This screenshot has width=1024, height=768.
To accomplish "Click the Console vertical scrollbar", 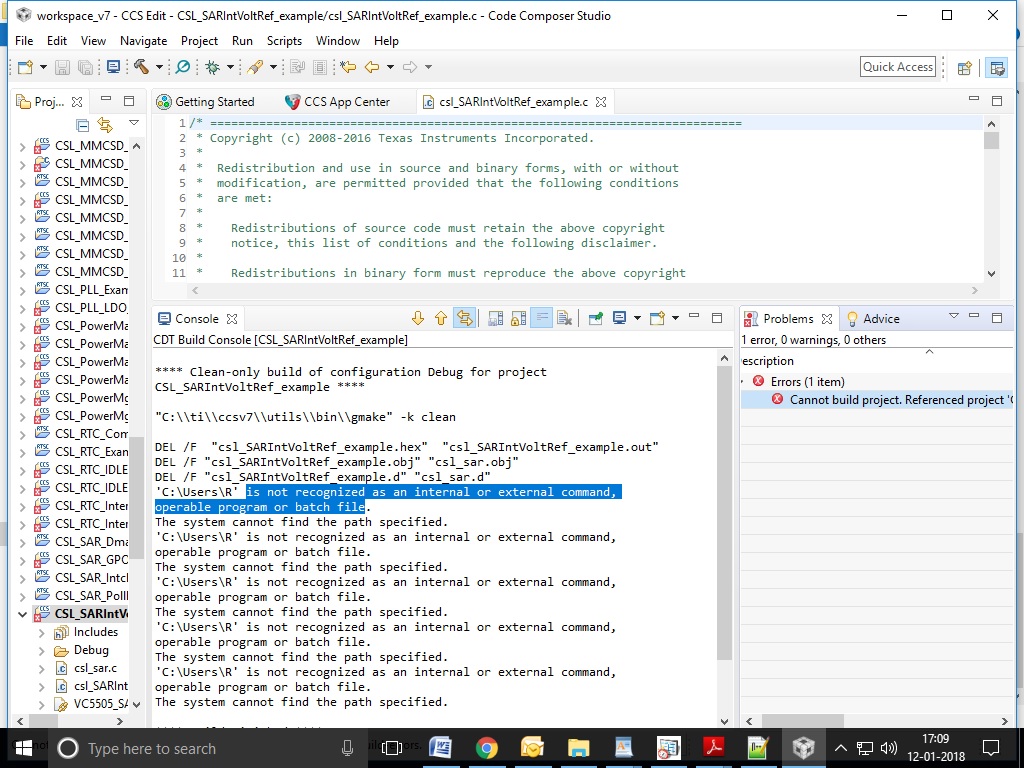I will click(x=724, y=513).
